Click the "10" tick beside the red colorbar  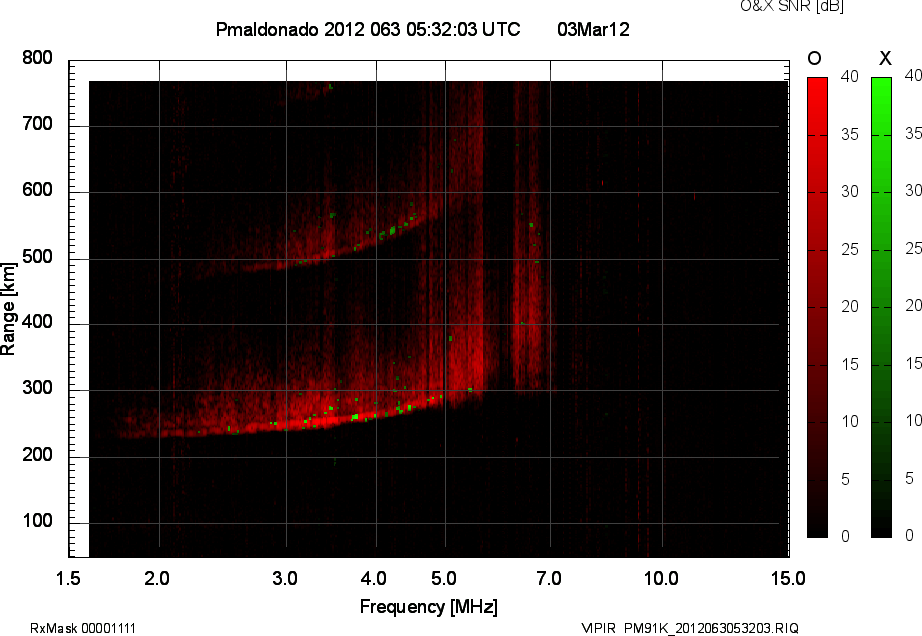(850, 421)
